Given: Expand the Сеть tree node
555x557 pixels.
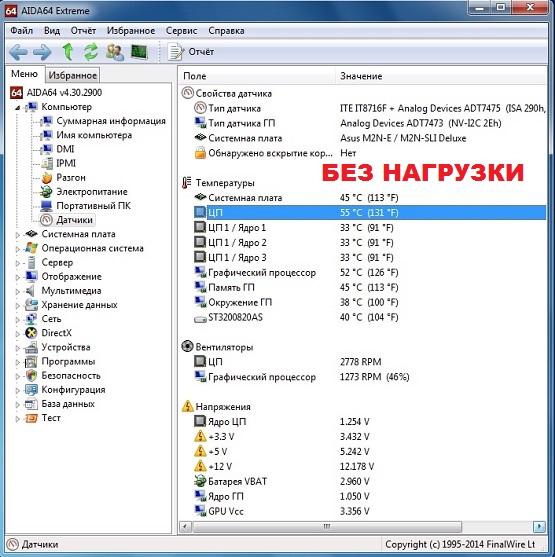Looking at the screenshot, I should click(x=17, y=319).
